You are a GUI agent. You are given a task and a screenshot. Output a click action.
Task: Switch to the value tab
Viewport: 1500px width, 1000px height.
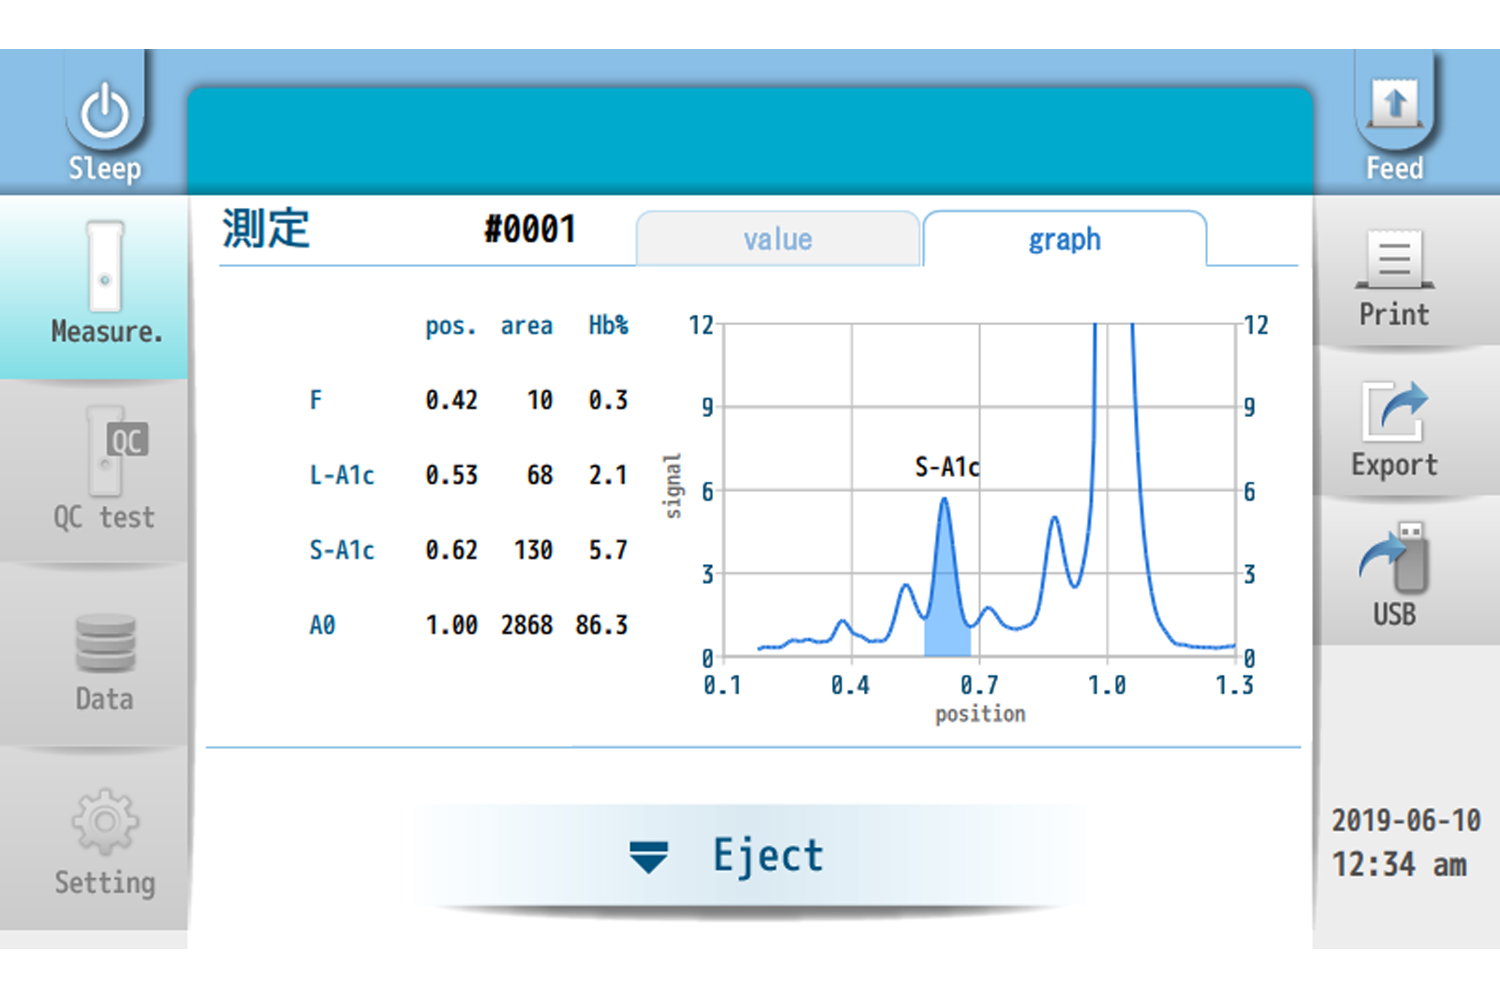coord(777,240)
